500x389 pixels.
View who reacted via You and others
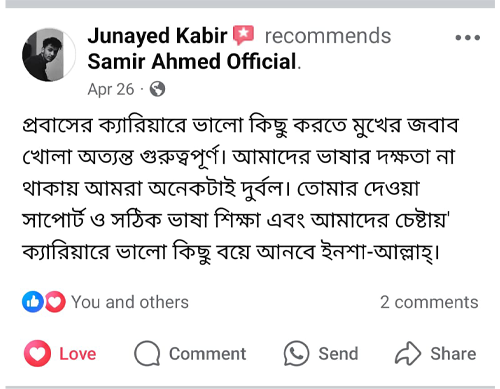pos(130,302)
